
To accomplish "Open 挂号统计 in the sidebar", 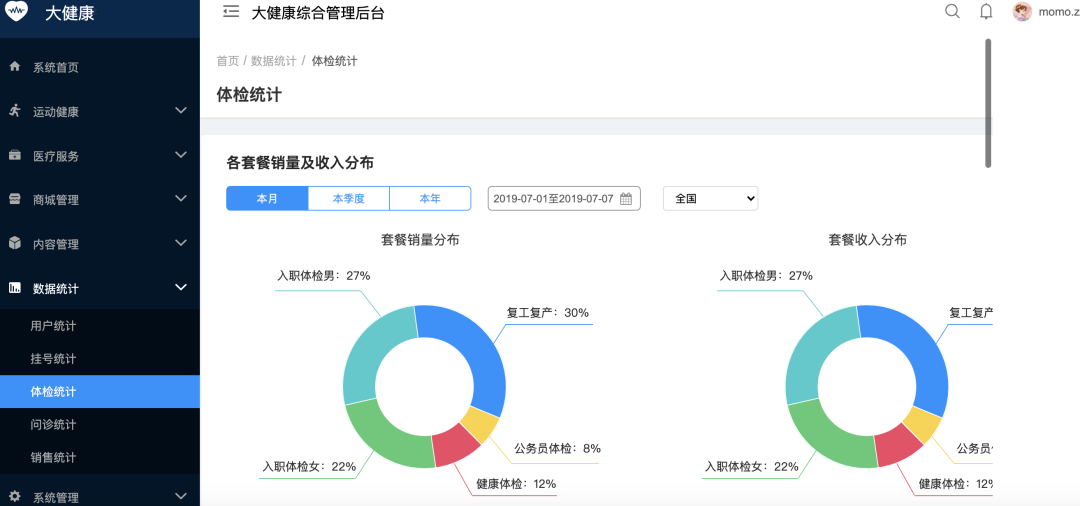I will click(54, 359).
